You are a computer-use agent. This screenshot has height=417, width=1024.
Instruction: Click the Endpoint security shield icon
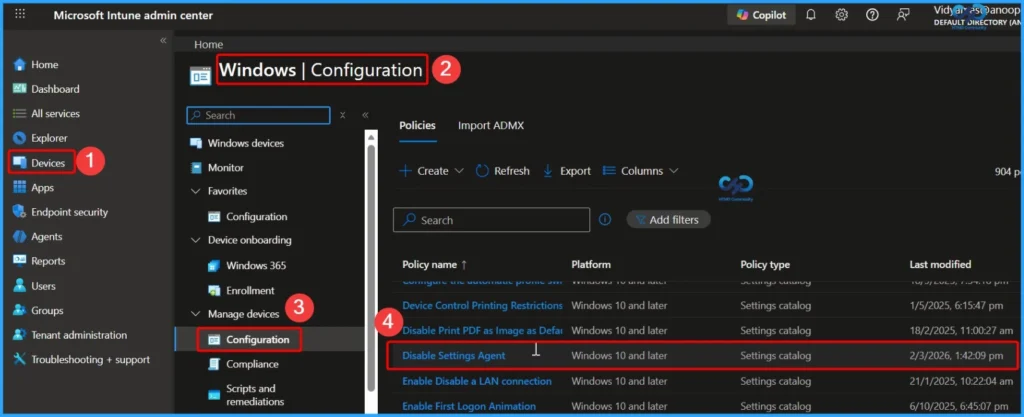pos(20,212)
